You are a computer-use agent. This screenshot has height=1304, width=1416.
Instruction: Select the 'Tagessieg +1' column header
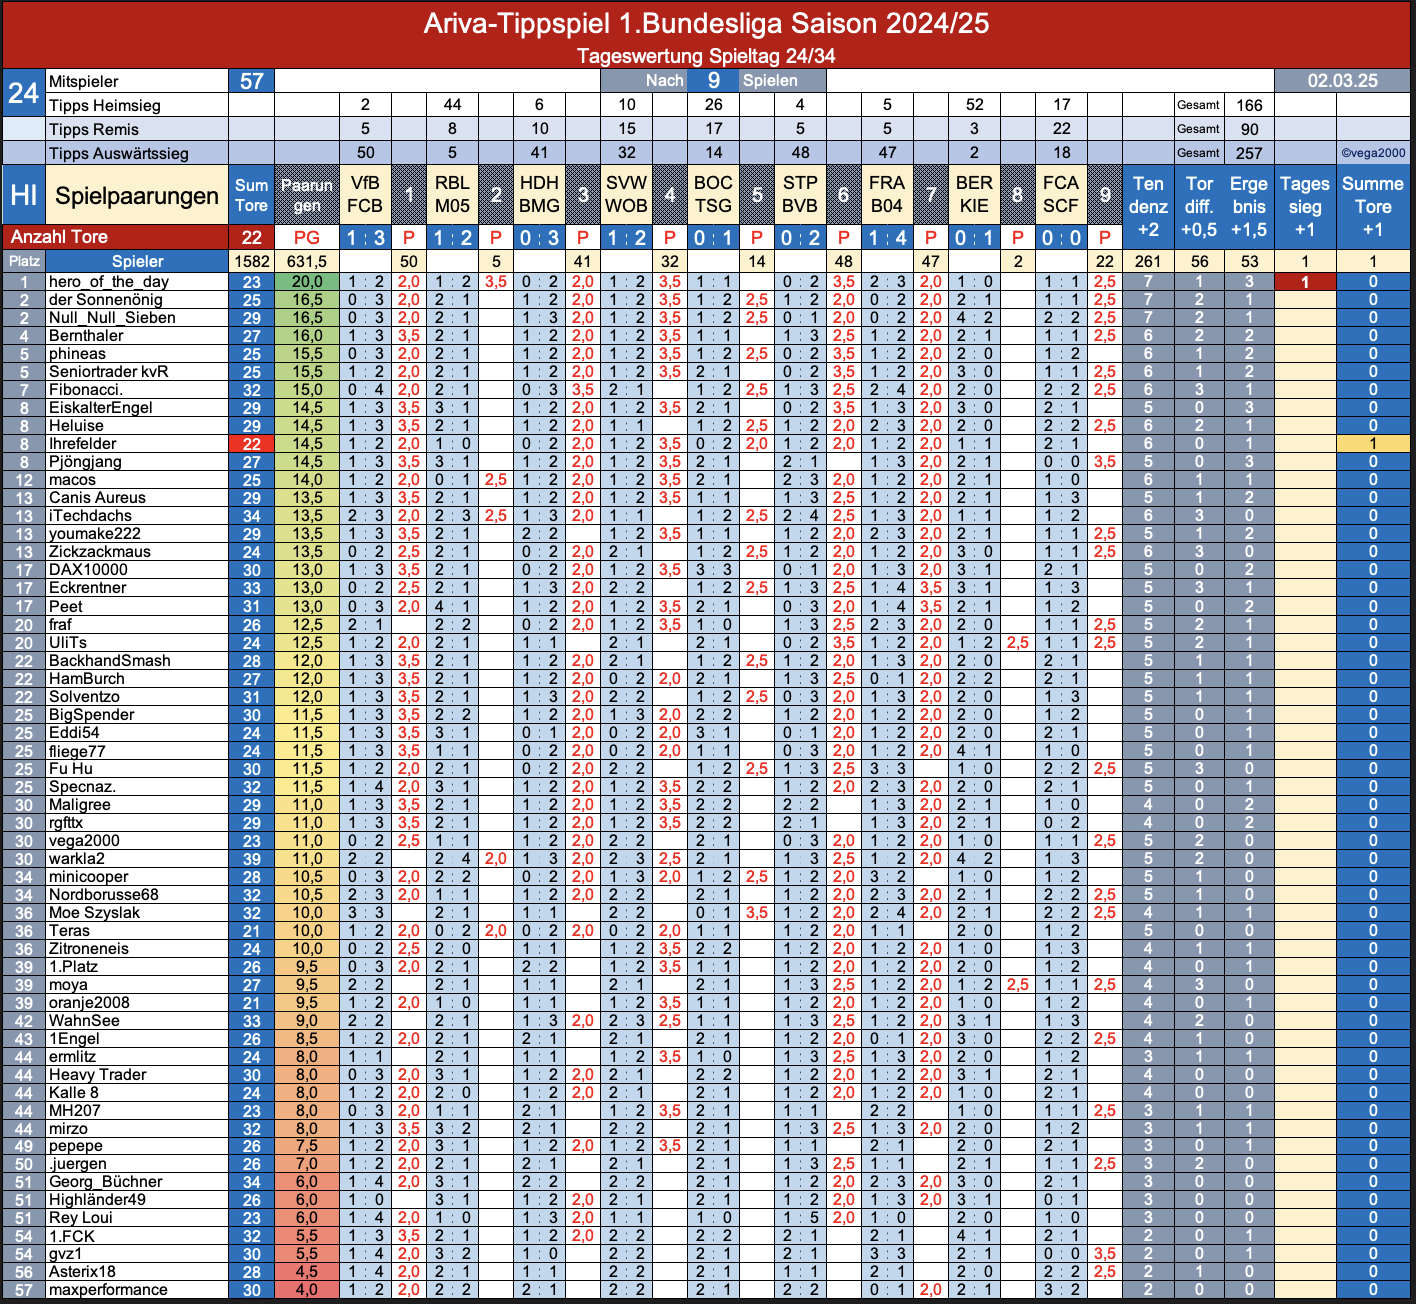click(1305, 207)
